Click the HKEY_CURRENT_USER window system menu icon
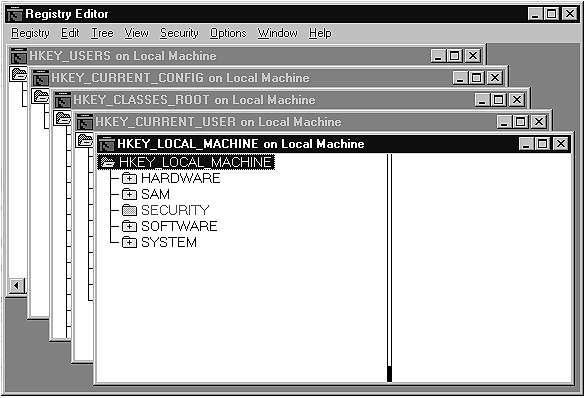 point(85,122)
